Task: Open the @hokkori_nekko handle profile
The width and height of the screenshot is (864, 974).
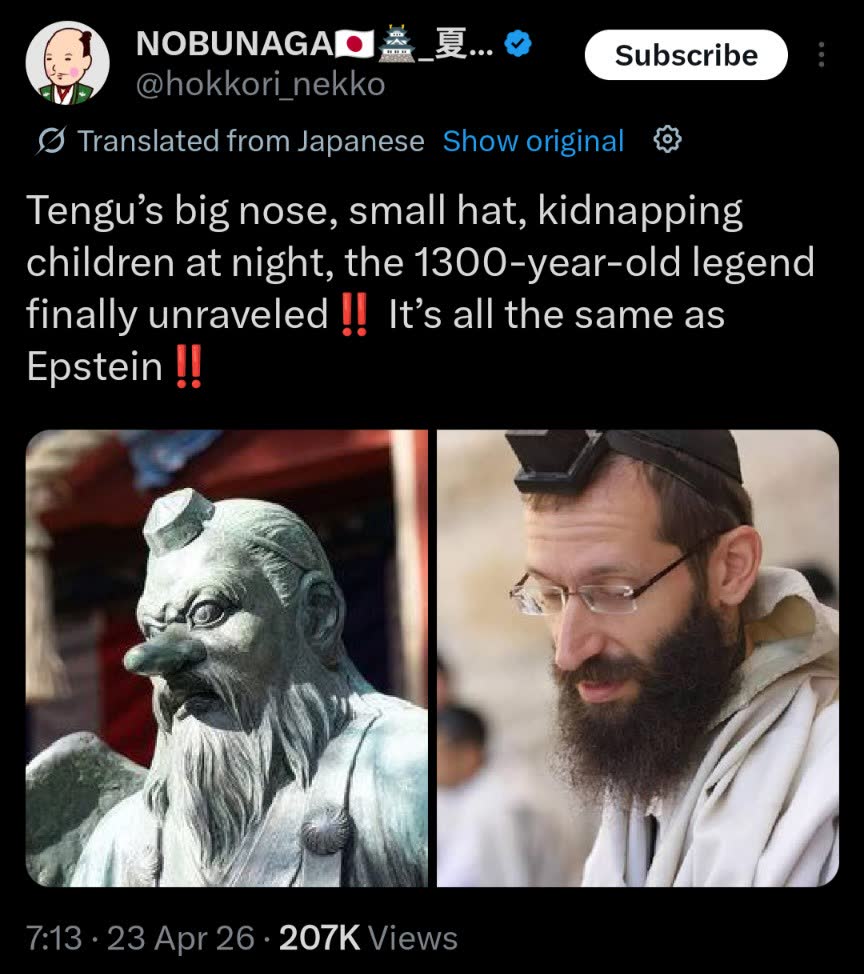Action: coord(260,85)
